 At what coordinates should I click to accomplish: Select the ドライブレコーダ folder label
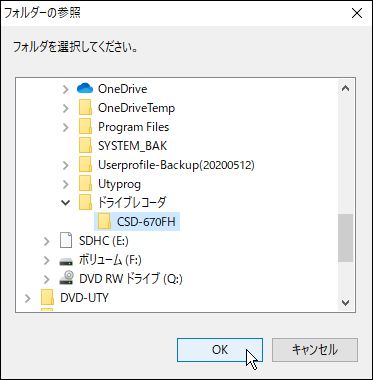tap(132, 203)
